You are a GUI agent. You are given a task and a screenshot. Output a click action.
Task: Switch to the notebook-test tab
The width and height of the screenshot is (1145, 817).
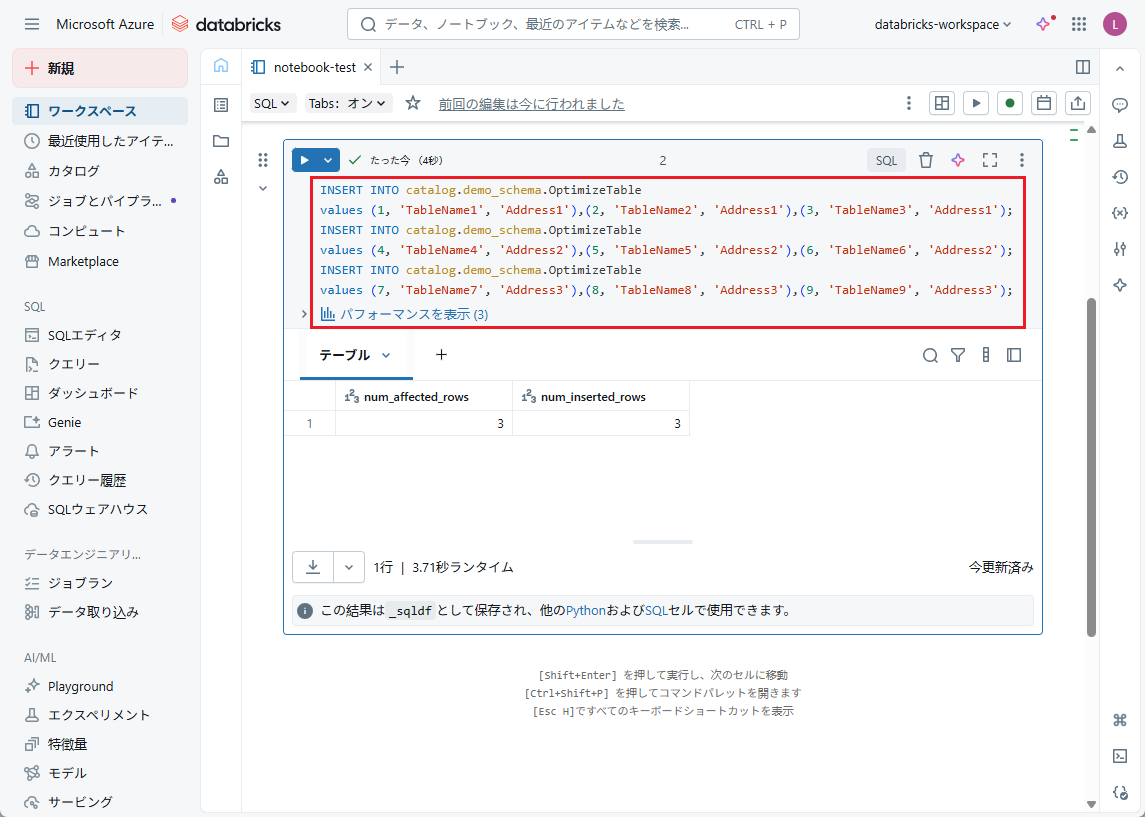(x=313, y=67)
